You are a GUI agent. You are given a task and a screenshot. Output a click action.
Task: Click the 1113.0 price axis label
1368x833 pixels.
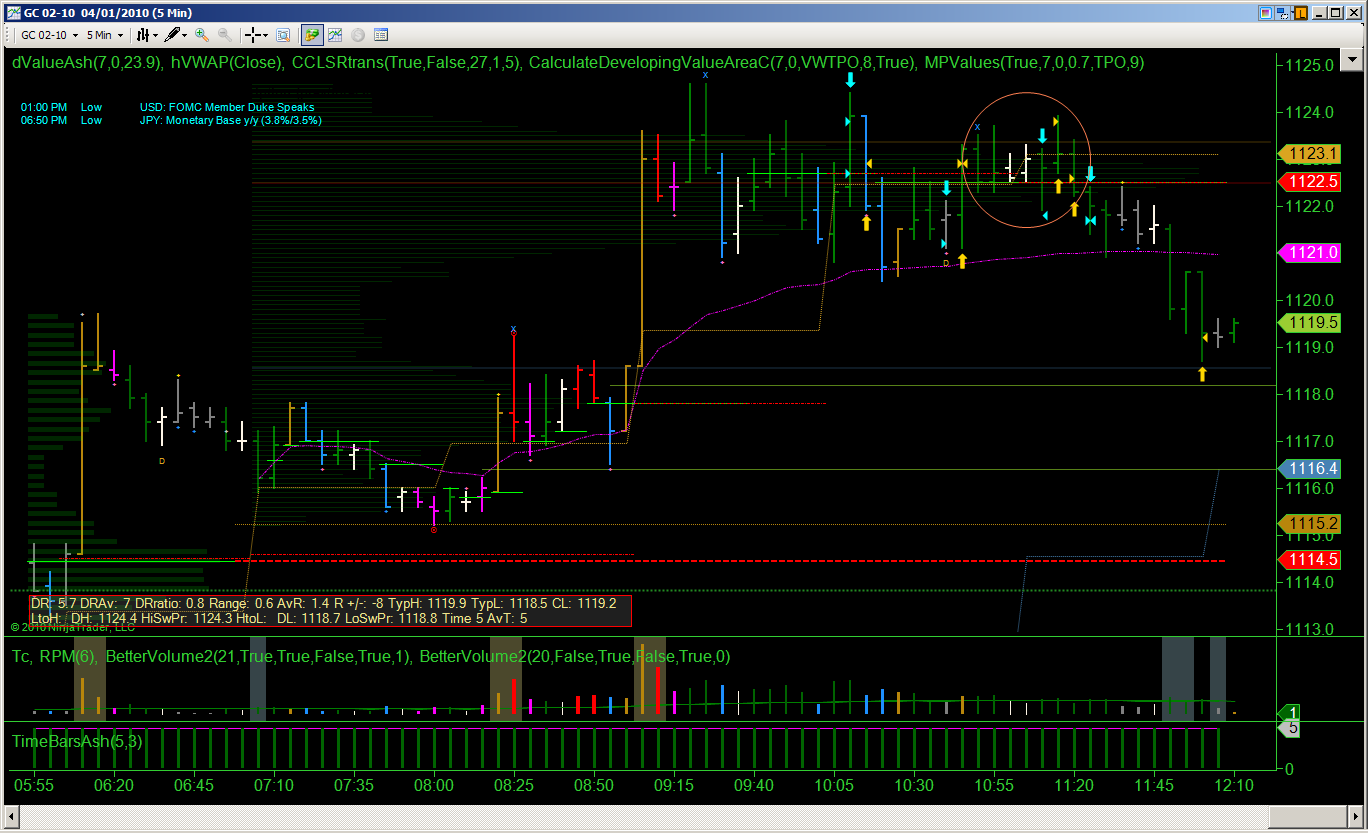click(x=1309, y=629)
